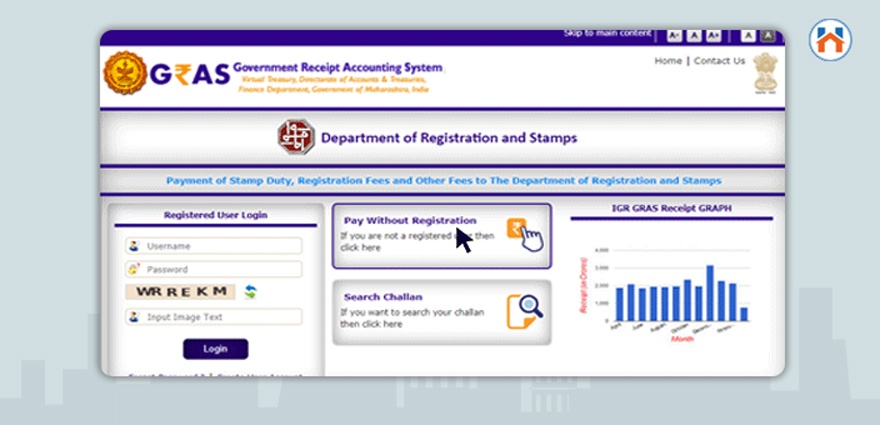This screenshot has height=425, width=880.
Task: Refresh the captcha image
Action: coord(250,292)
